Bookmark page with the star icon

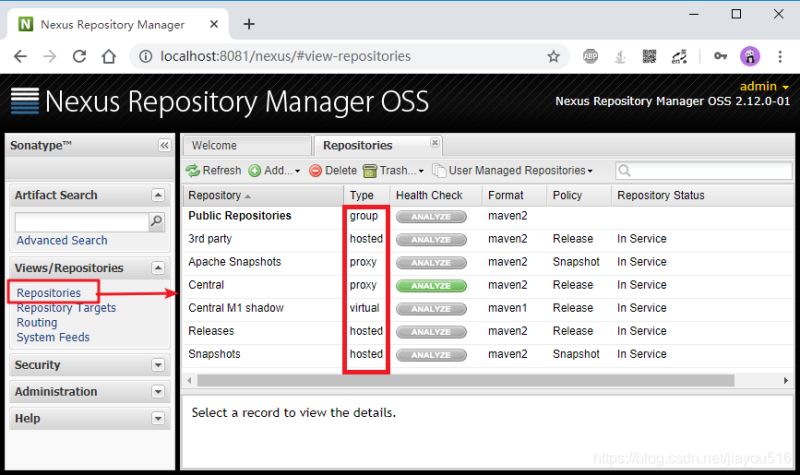[x=554, y=56]
